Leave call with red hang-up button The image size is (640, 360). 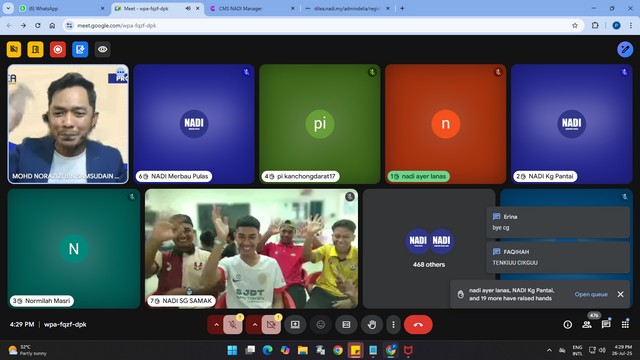tap(418, 325)
